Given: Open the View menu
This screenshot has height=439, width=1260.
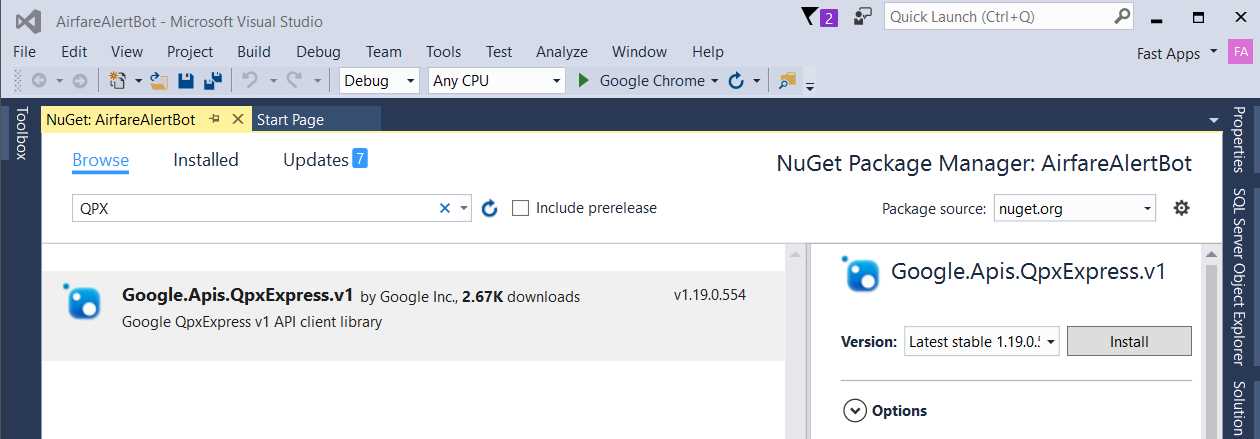Looking at the screenshot, I should (127, 51).
